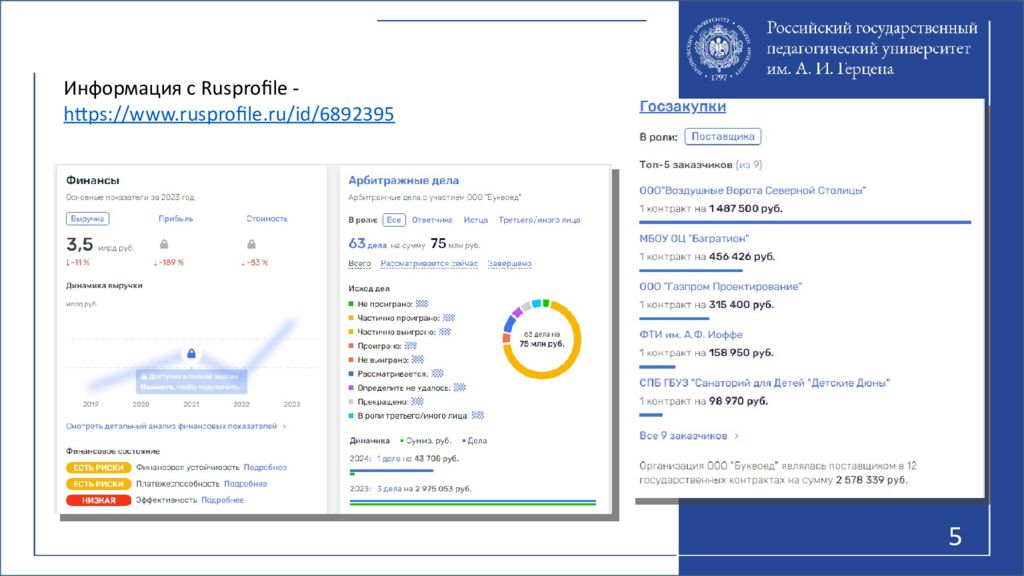Click the Herzen University emblem logo
1024x576 pixels.
(718, 50)
